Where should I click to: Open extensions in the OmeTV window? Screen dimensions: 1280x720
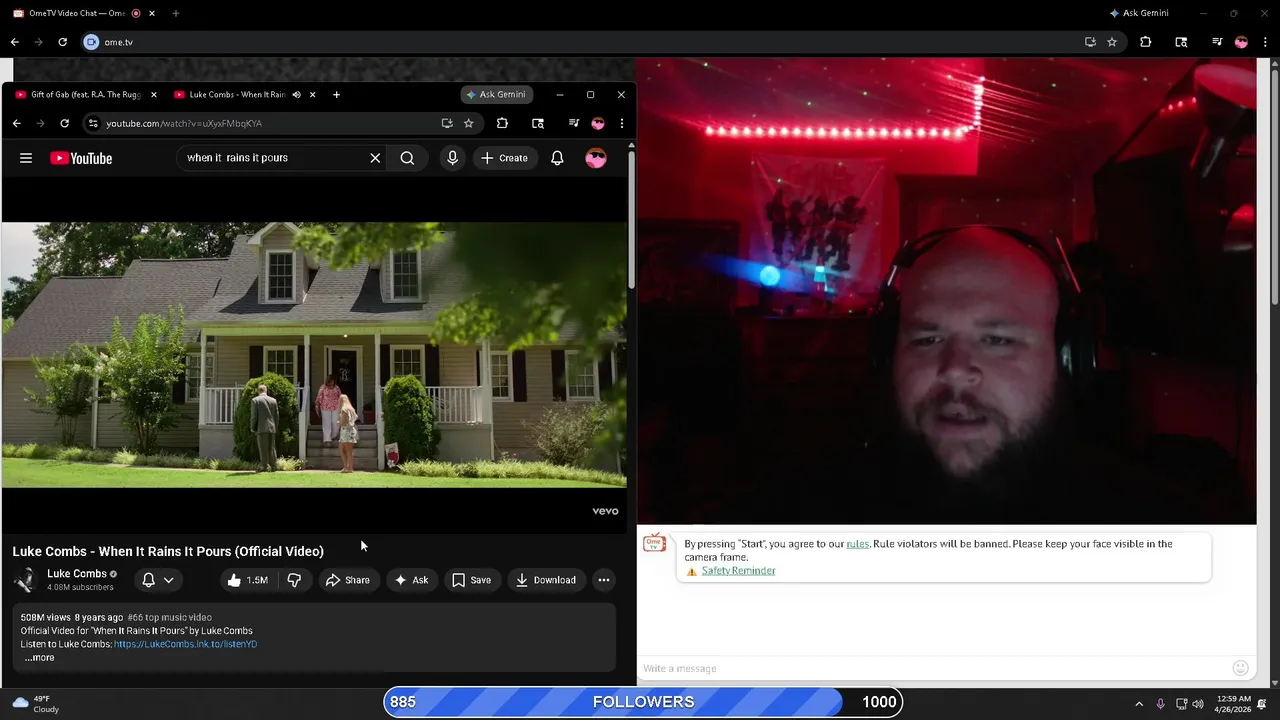point(1146,42)
